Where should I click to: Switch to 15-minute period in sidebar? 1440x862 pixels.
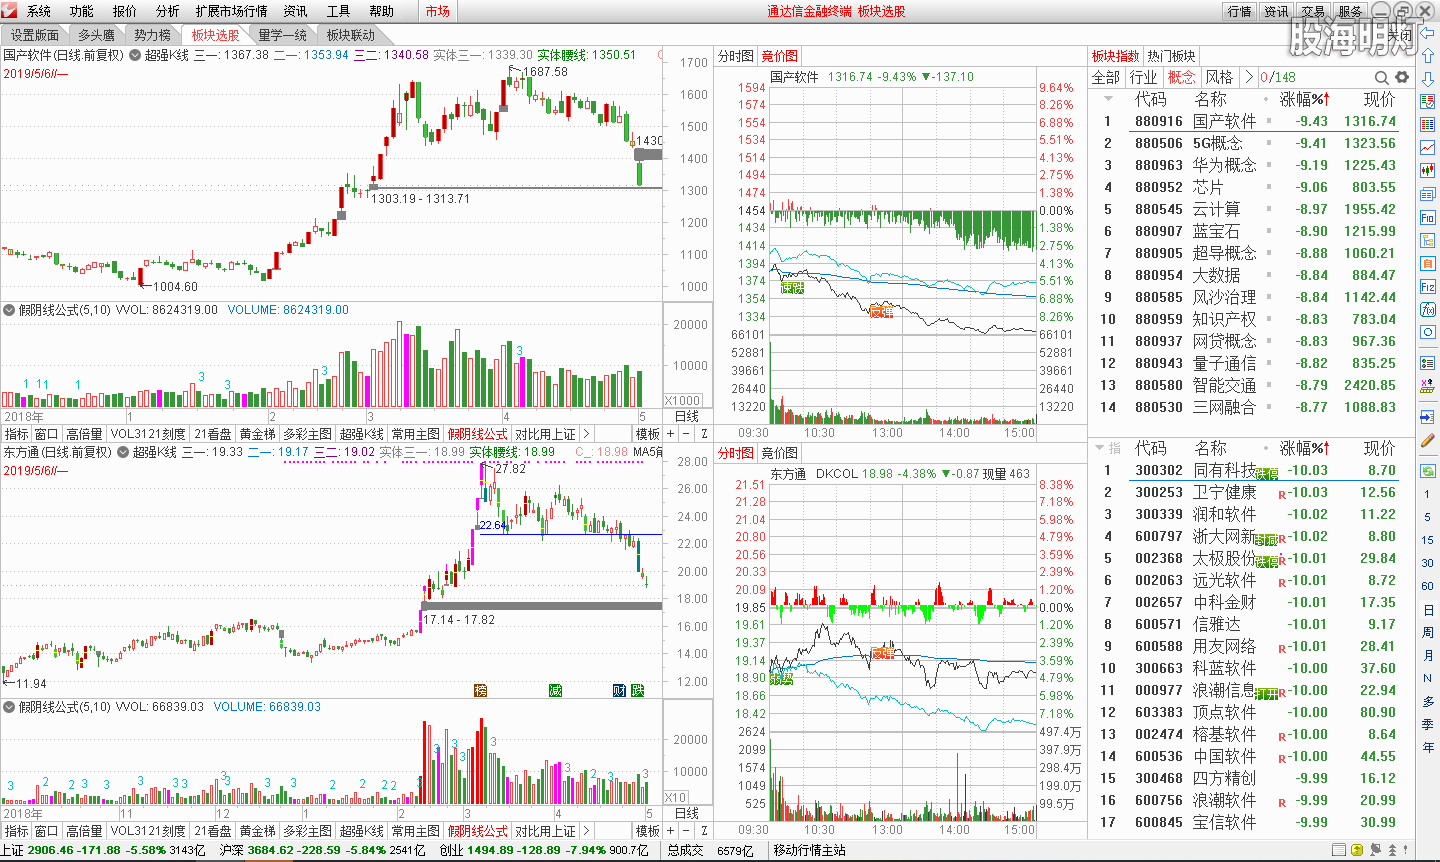click(1427, 540)
